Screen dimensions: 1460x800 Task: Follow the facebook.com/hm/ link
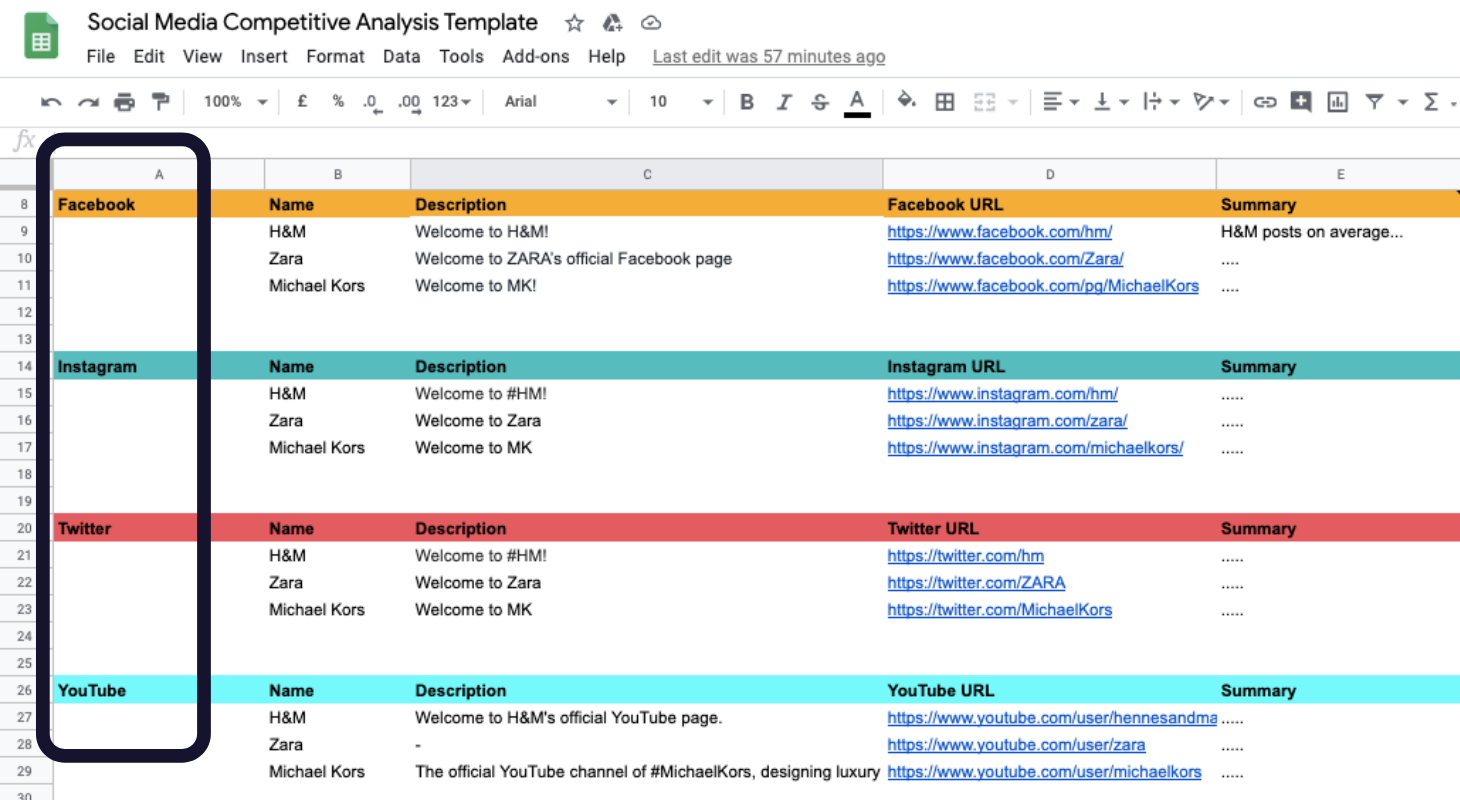click(x=1000, y=232)
